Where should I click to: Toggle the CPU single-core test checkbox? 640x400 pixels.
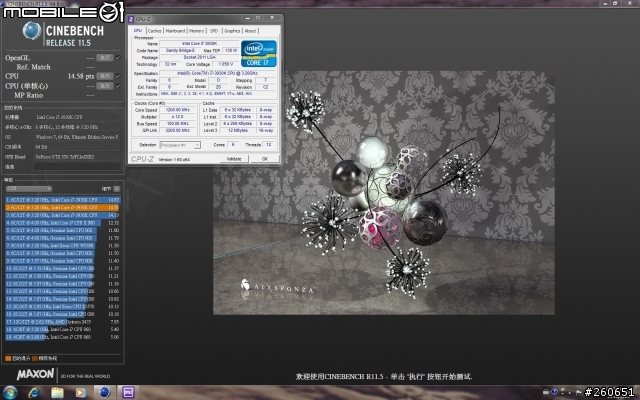pos(118,86)
